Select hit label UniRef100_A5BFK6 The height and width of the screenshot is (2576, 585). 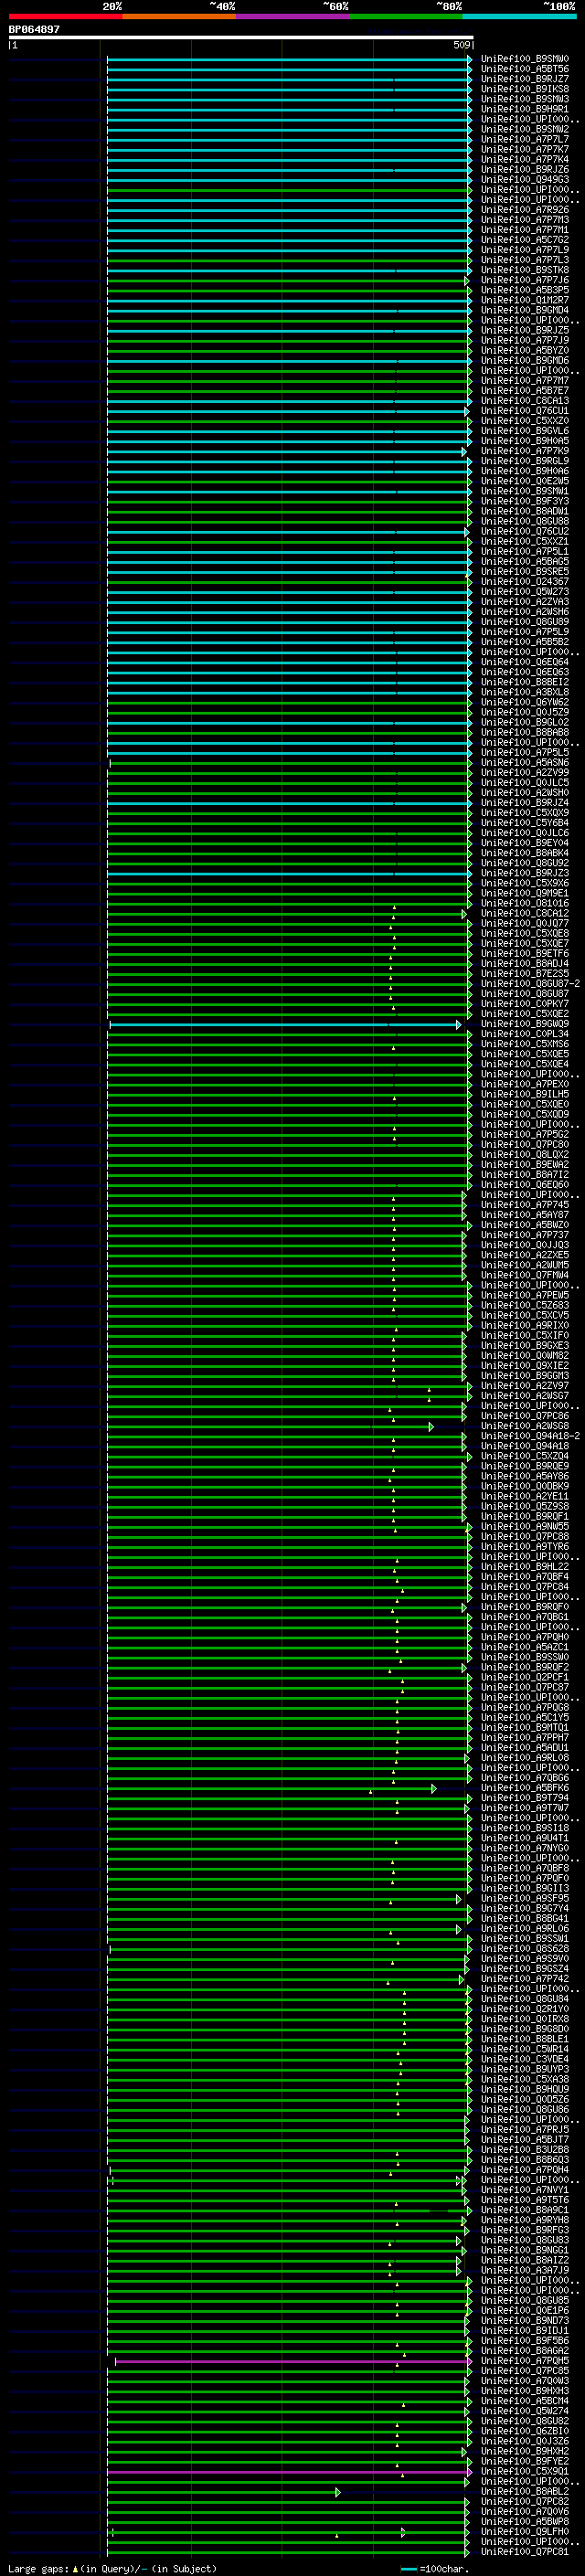tap(525, 1788)
